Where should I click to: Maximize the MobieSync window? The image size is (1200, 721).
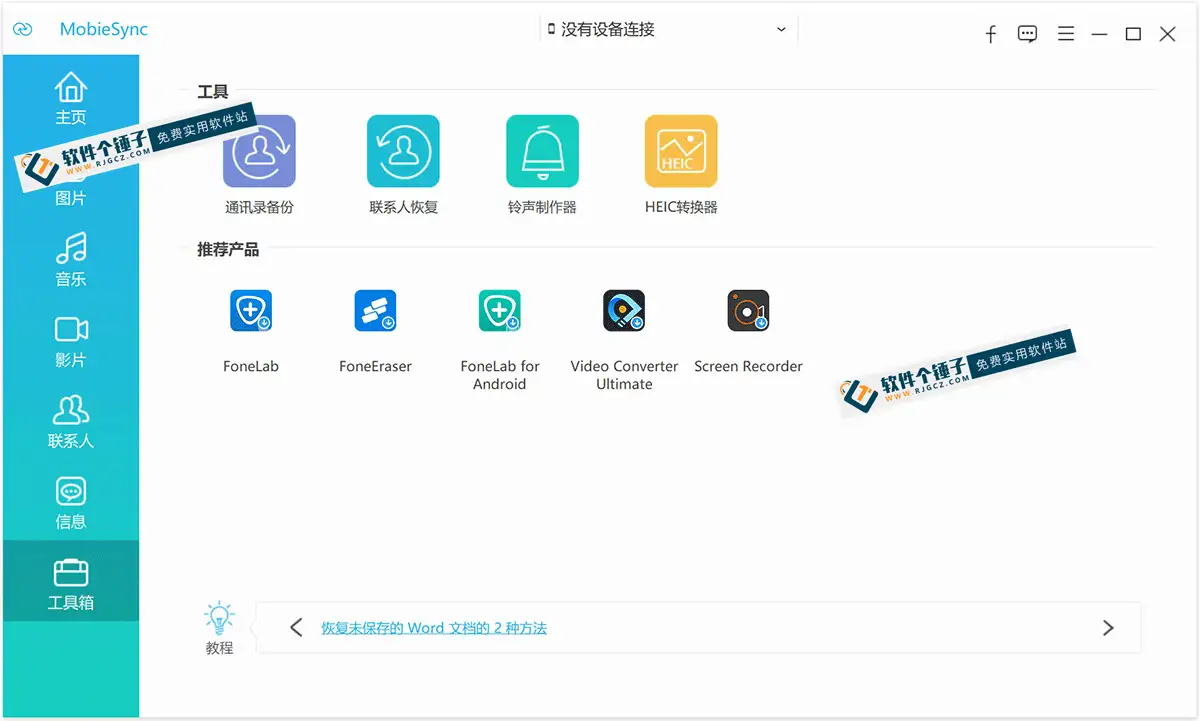coord(1133,34)
